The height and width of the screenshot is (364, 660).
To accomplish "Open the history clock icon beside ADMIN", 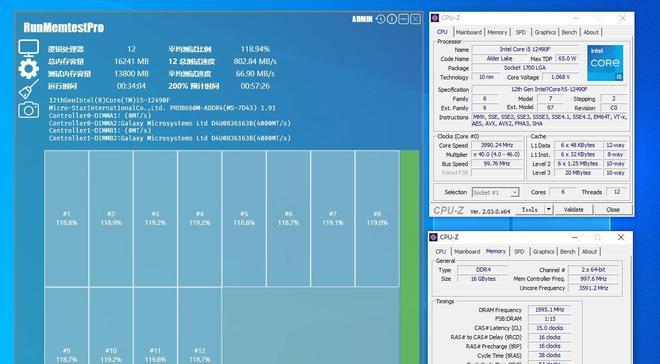I will point(381,19).
